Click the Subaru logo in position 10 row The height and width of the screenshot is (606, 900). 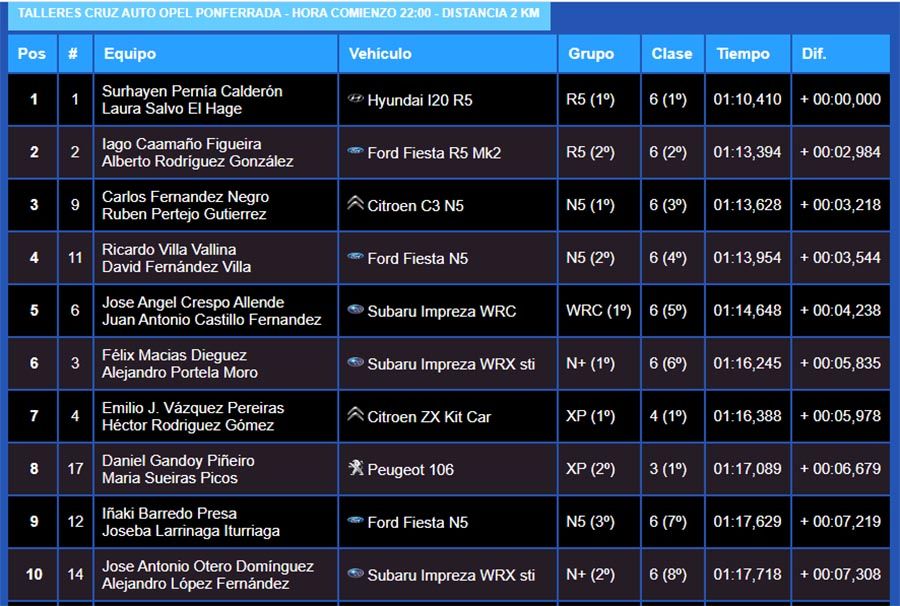point(355,574)
